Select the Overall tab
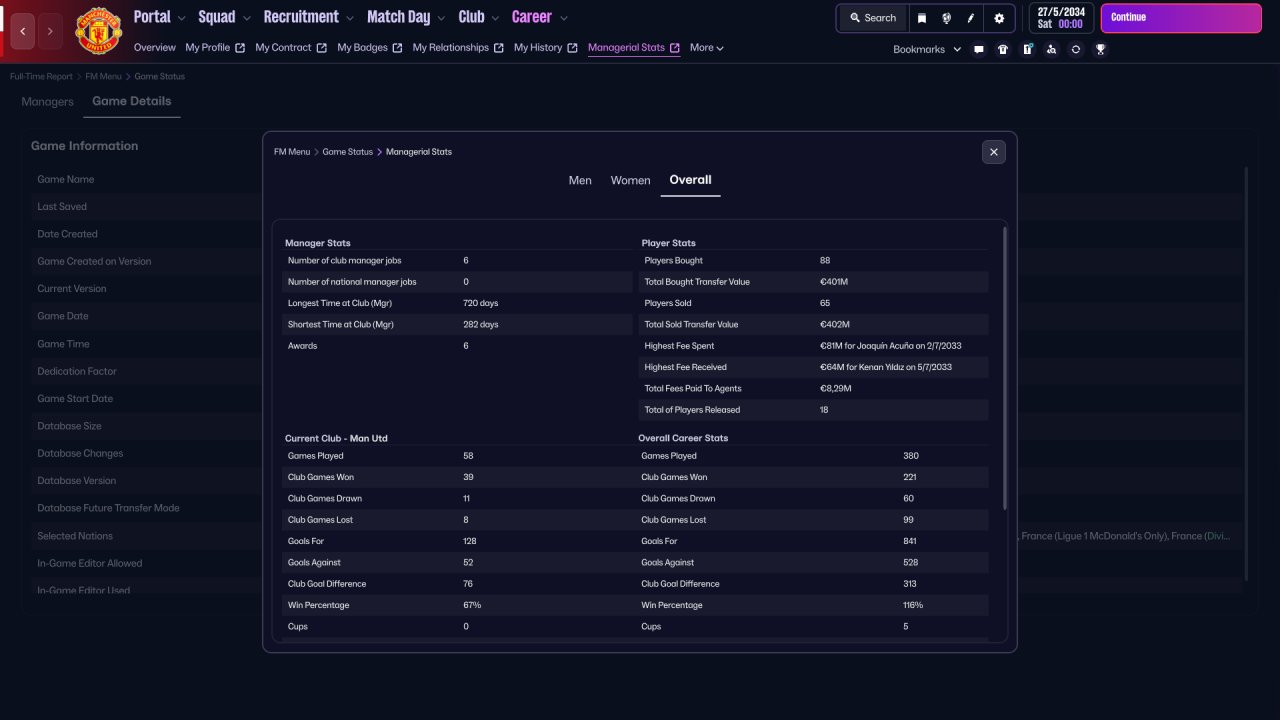The width and height of the screenshot is (1280, 720). 690,180
